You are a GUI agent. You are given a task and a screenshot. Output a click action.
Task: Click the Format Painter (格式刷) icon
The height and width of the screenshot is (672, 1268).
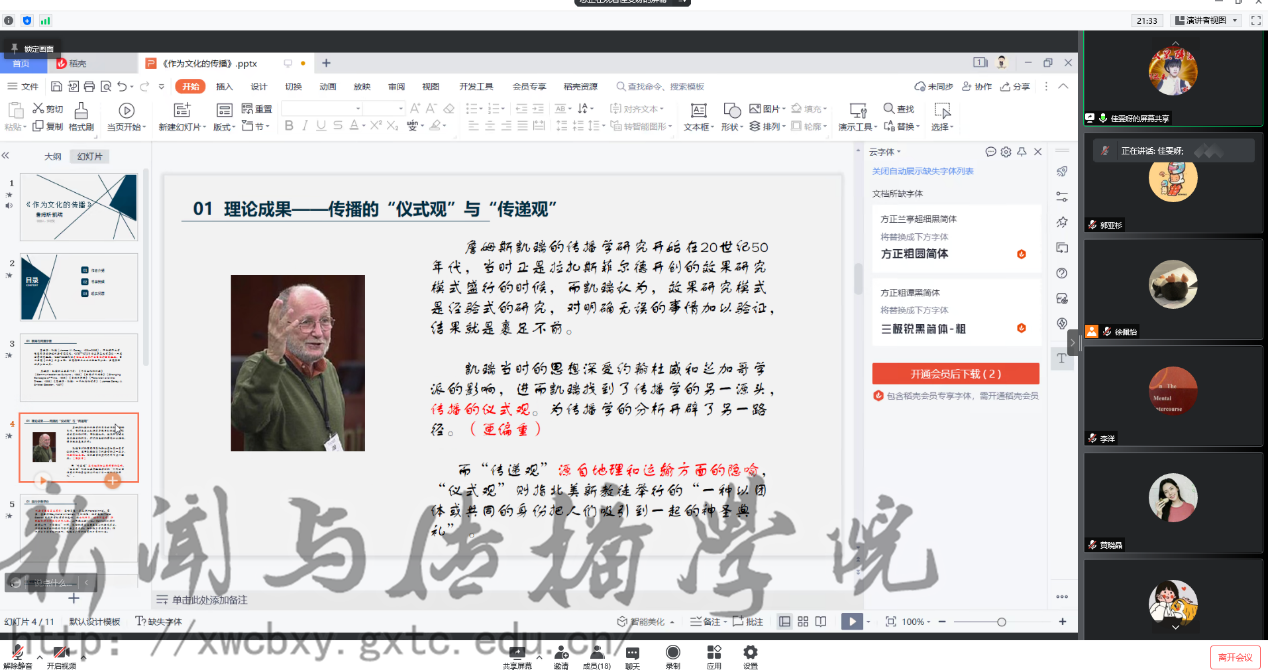coord(81,110)
